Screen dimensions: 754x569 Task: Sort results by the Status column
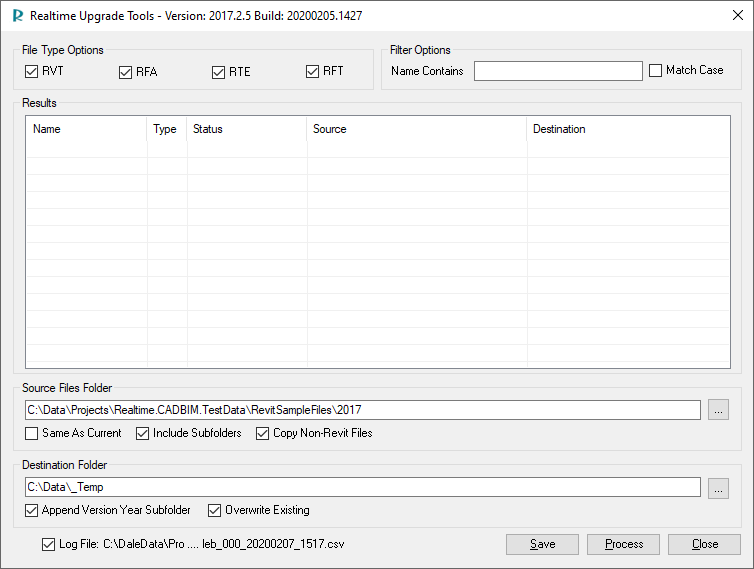(x=247, y=129)
